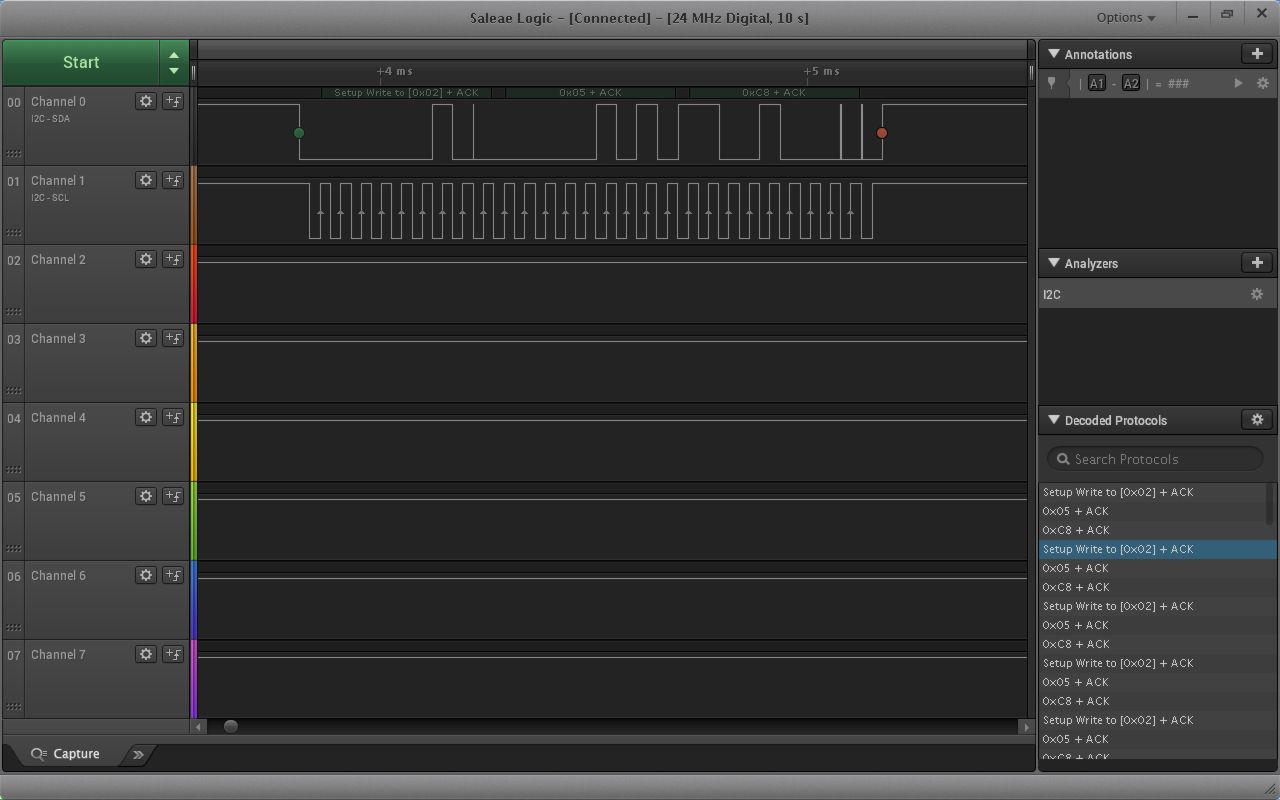1280x800 pixels.
Task: Open settings gear for Channel 1
Action: pyautogui.click(x=146, y=180)
